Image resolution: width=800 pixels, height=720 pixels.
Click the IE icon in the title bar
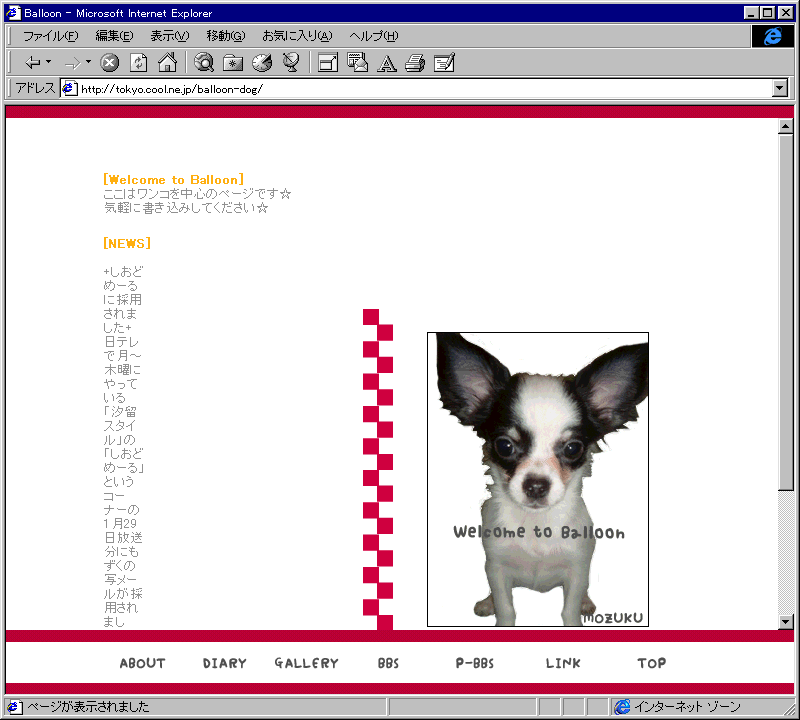coord(13,13)
